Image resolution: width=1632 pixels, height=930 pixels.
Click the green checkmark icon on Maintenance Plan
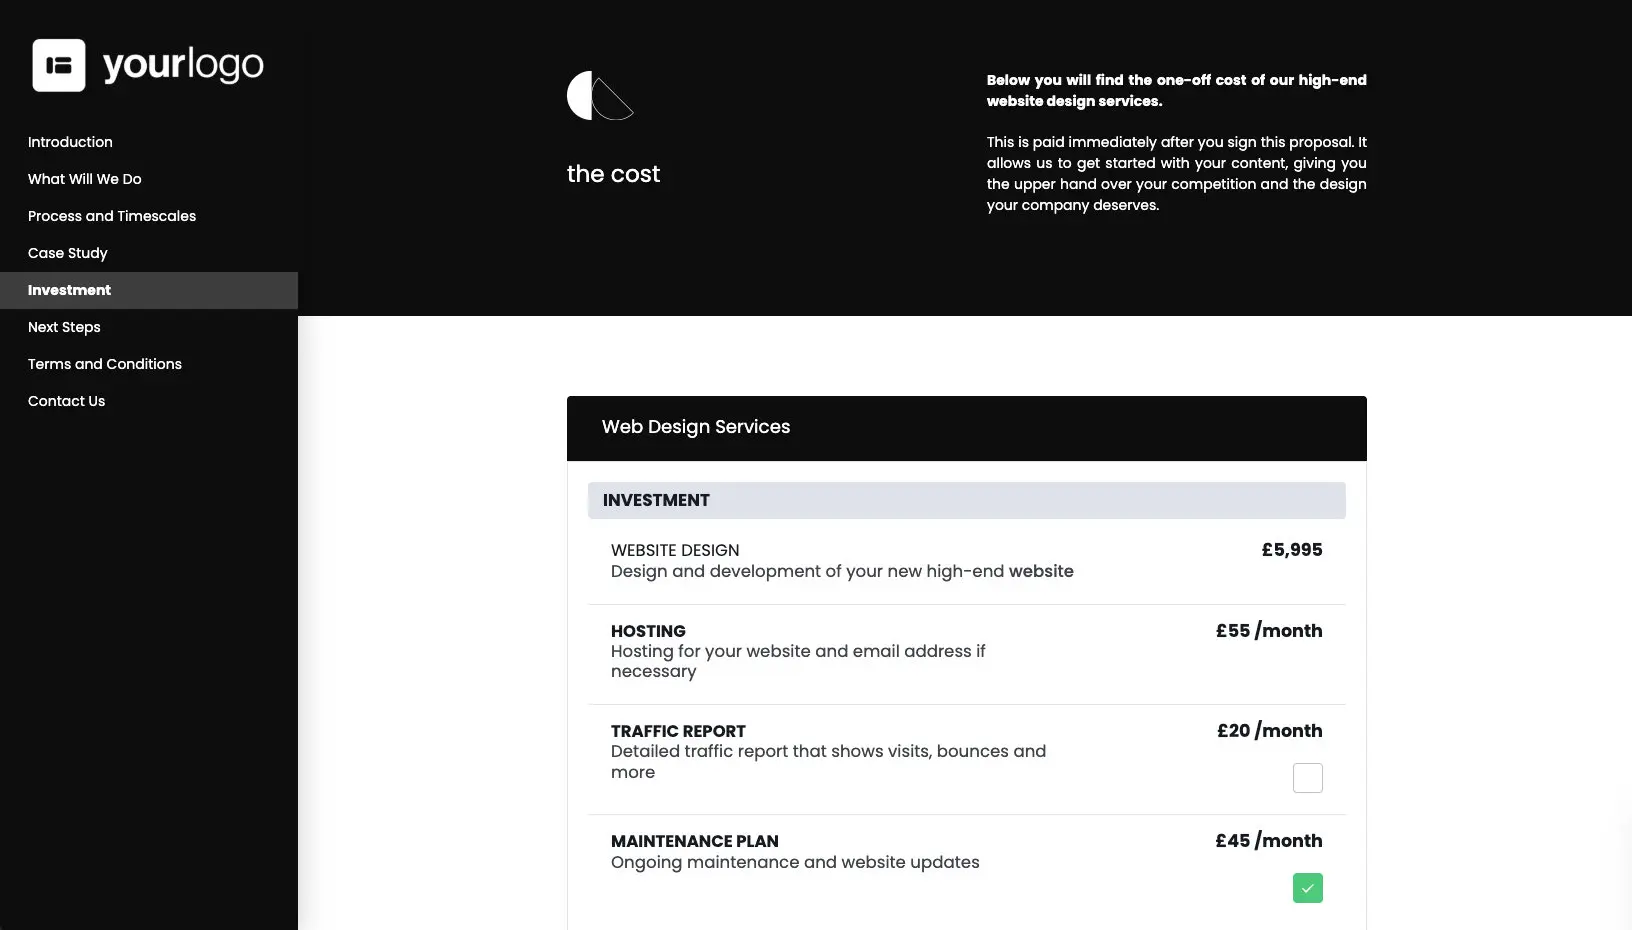pyautogui.click(x=1307, y=888)
